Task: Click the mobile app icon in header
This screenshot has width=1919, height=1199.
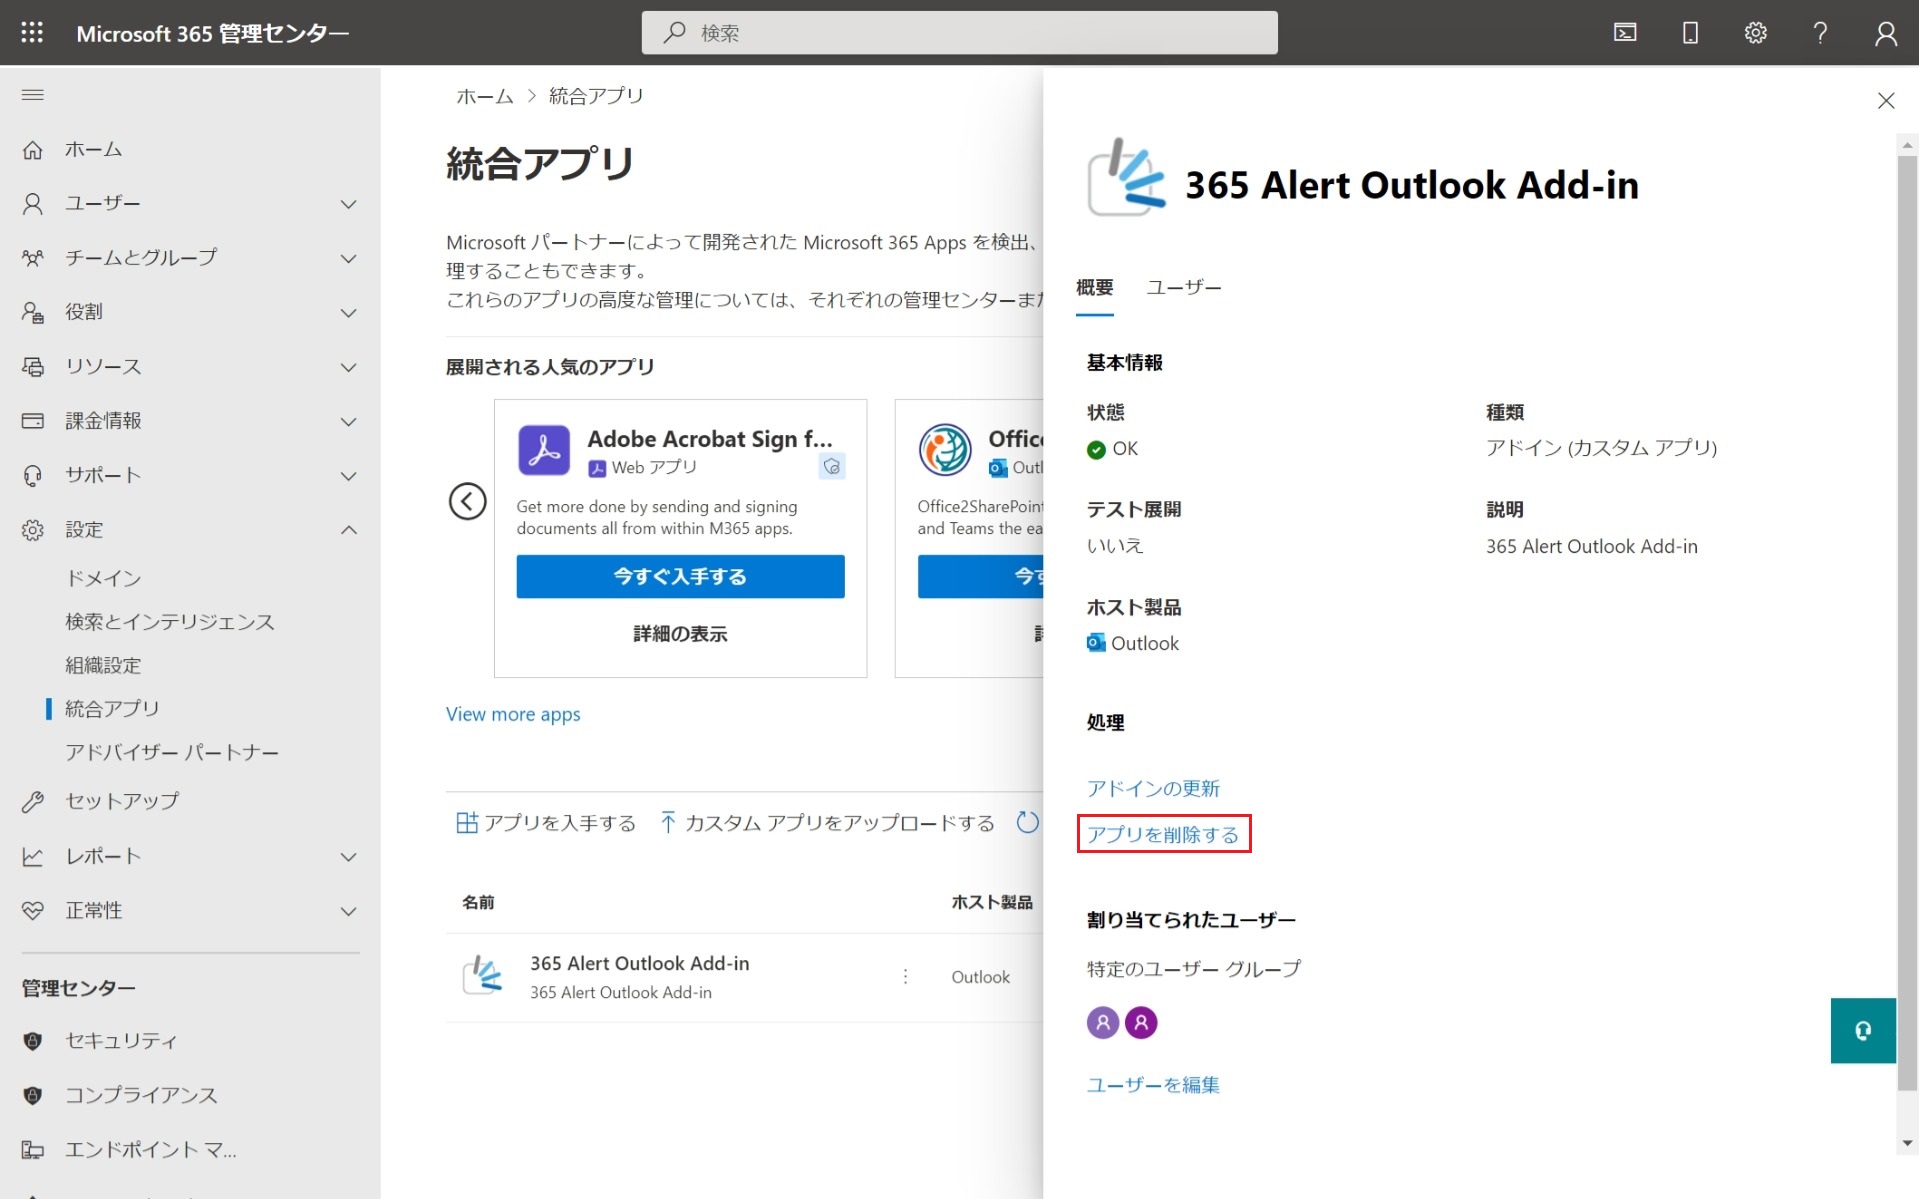Action: pyautogui.click(x=1690, y=33)
